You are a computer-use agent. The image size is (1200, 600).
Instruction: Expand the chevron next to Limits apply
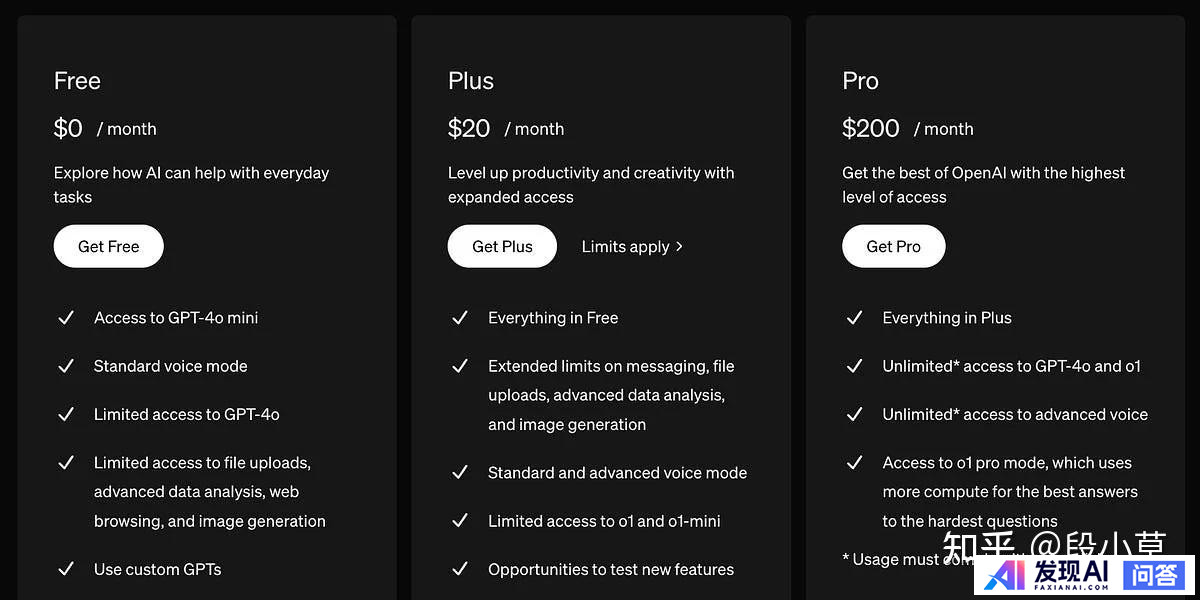(679, 246)
